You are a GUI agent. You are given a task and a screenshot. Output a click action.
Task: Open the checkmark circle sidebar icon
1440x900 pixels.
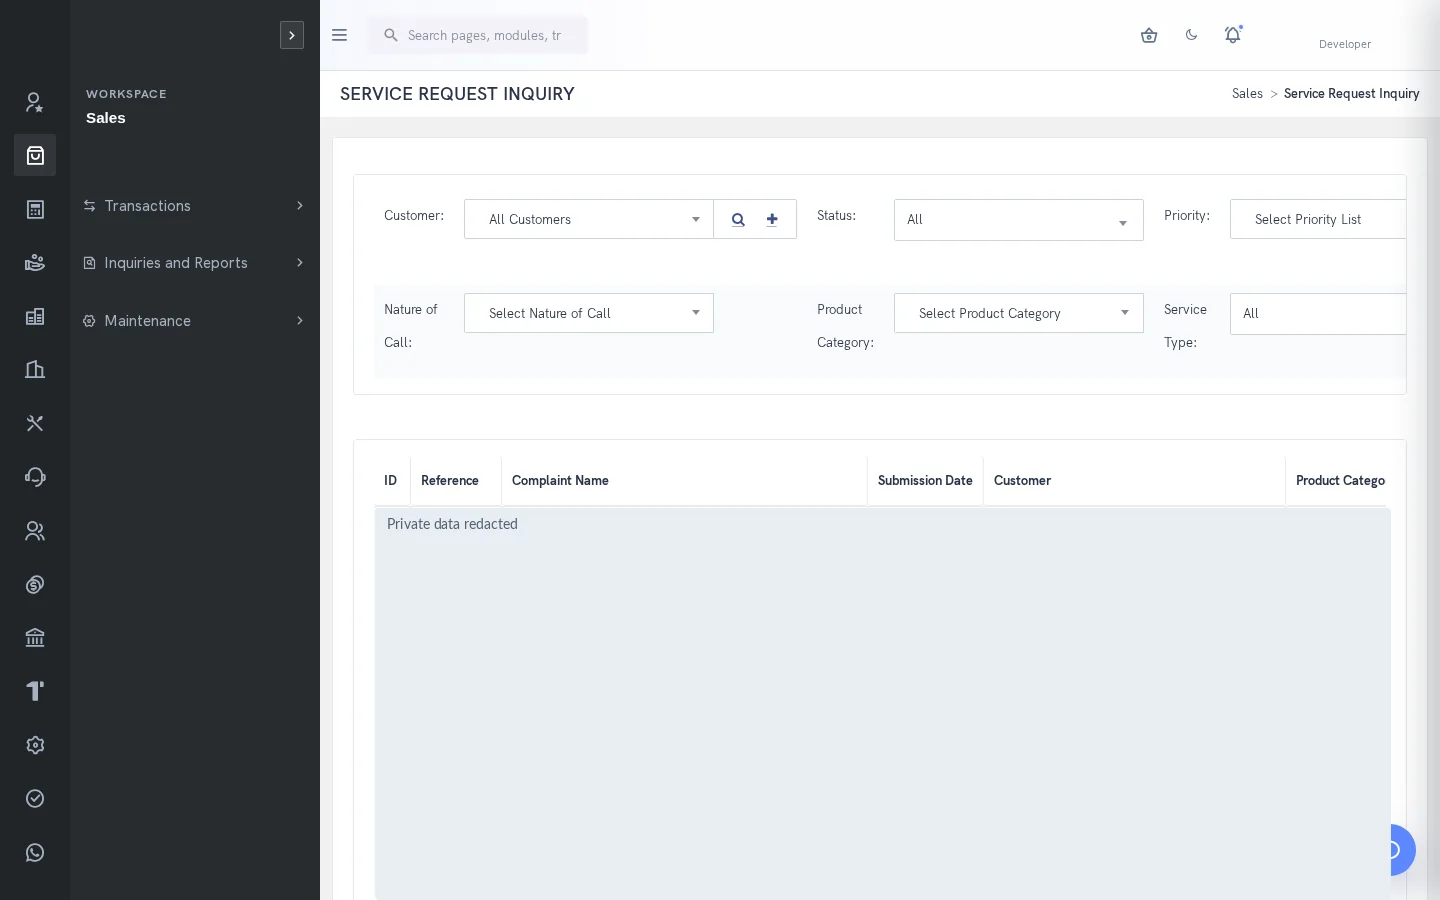click(x=35, y=799)
